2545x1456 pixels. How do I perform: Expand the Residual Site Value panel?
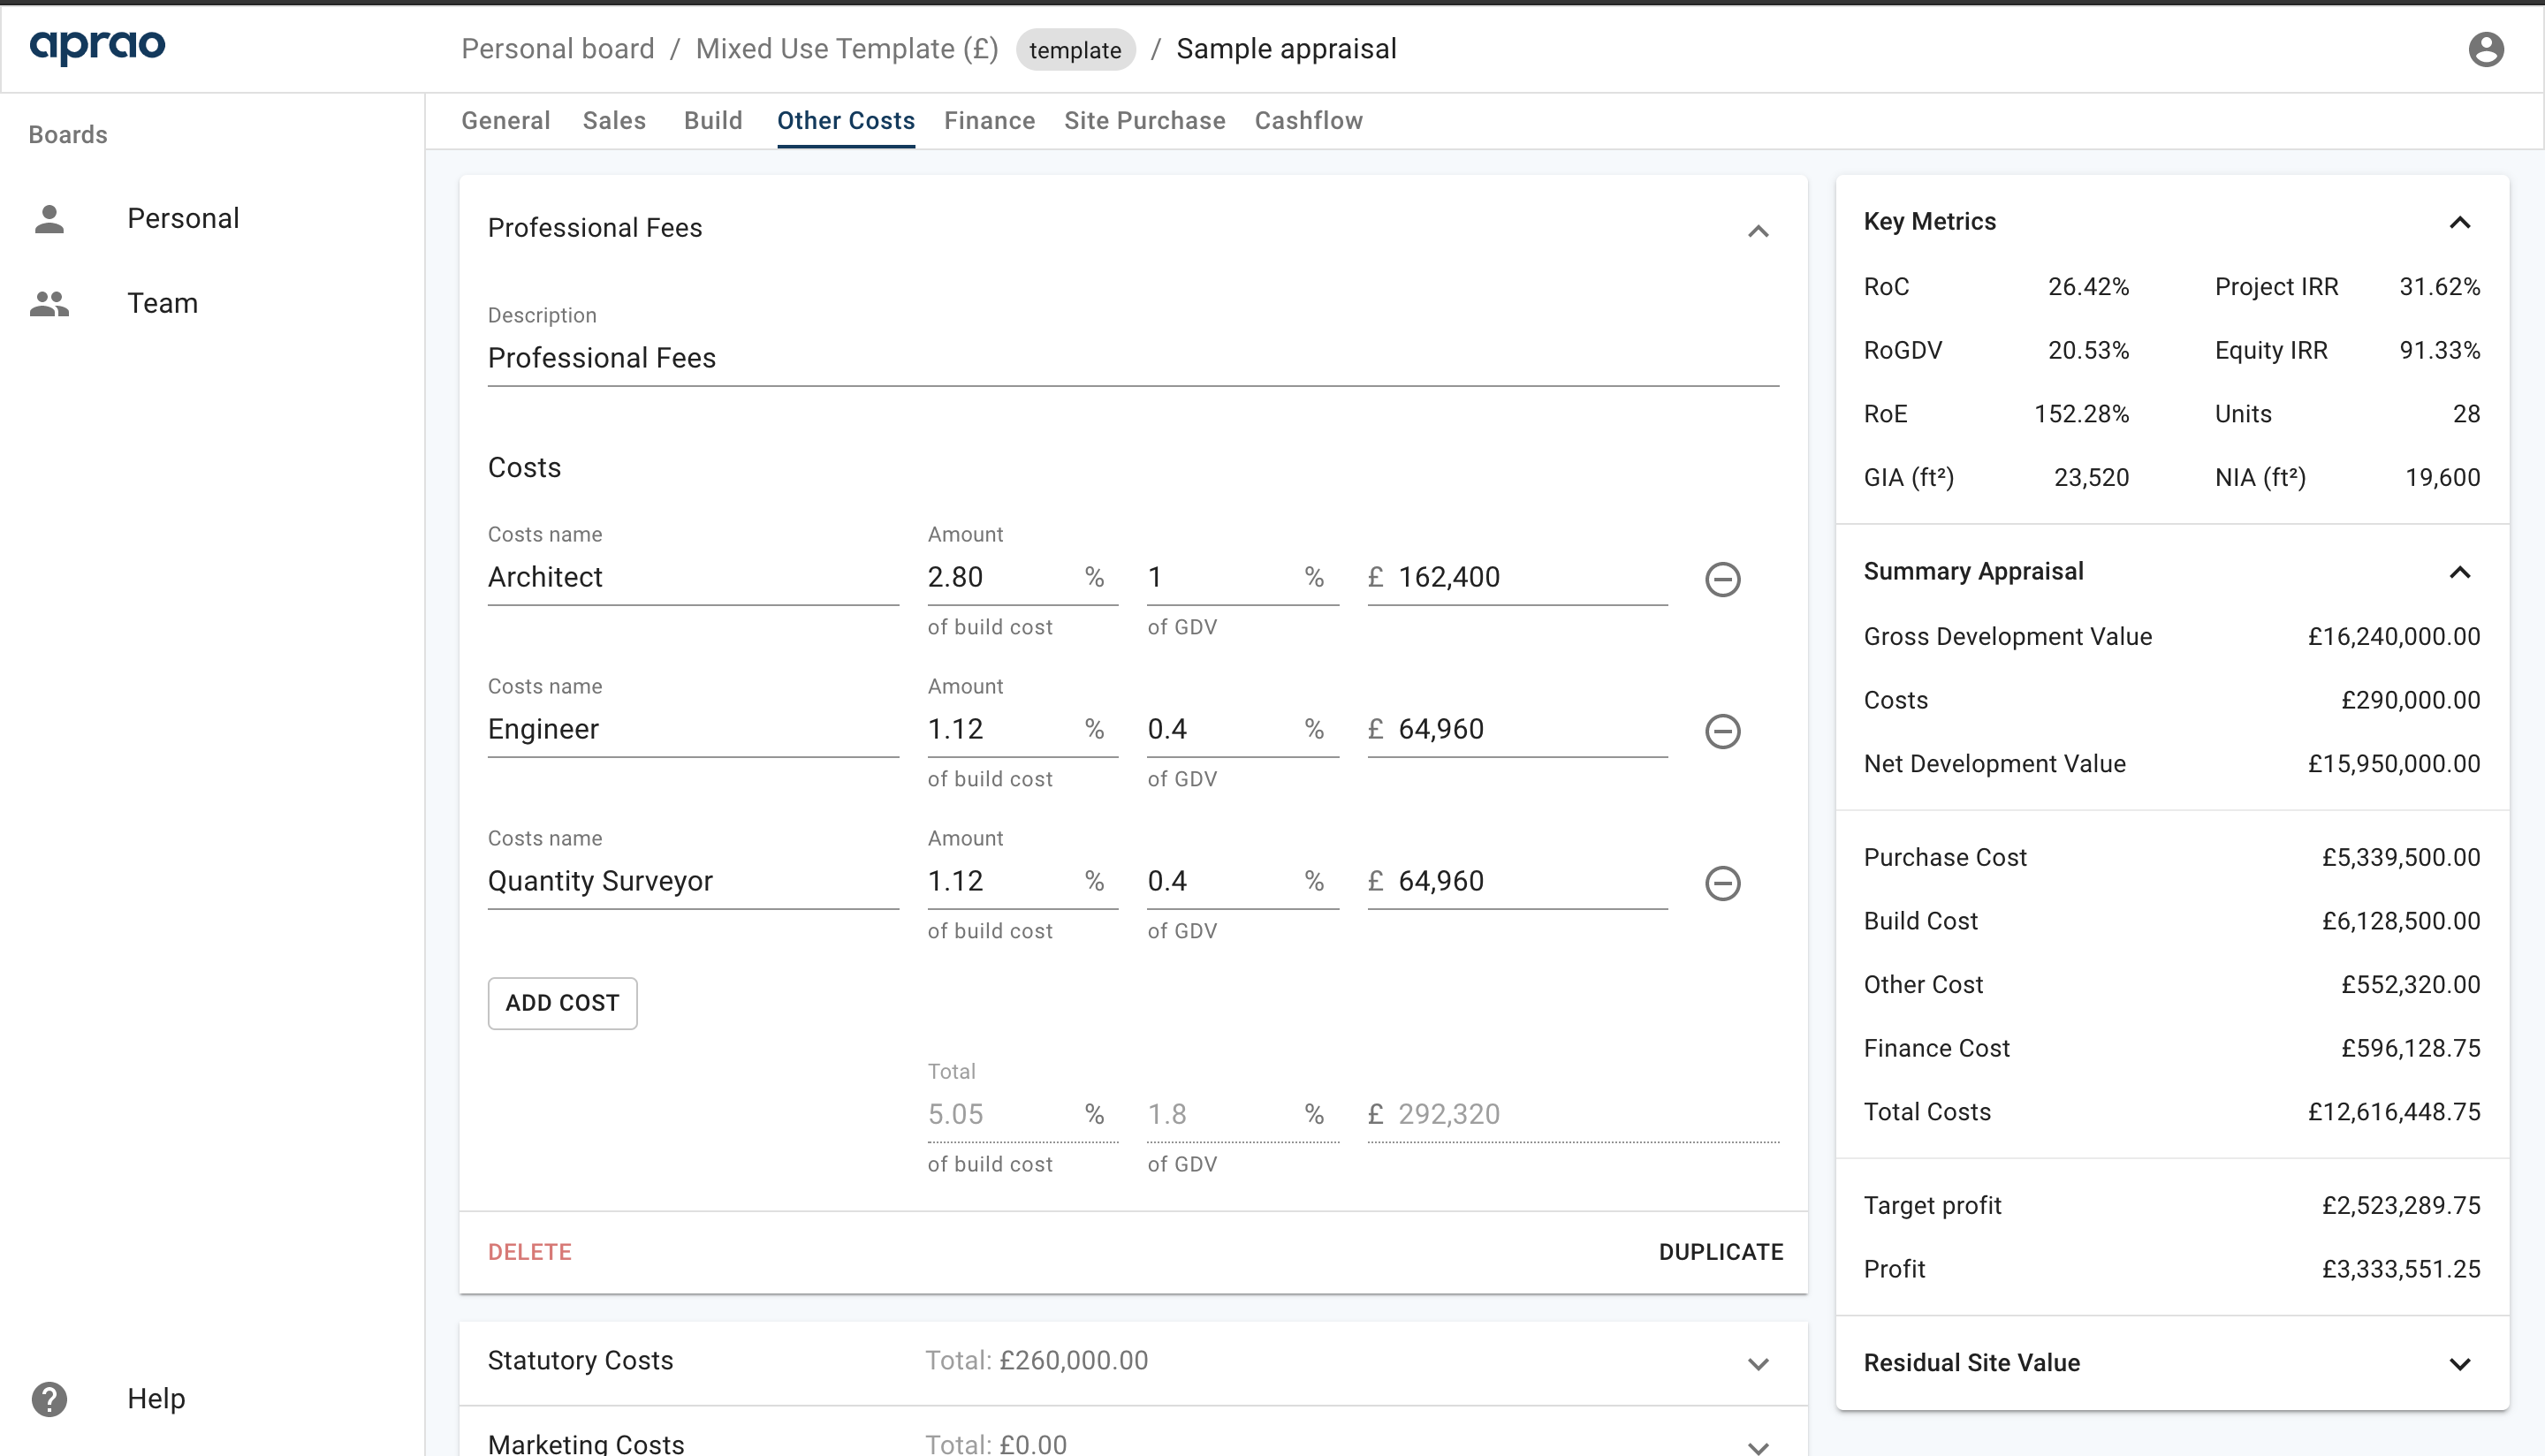pyautogui.click(x=2460, y=1363)
